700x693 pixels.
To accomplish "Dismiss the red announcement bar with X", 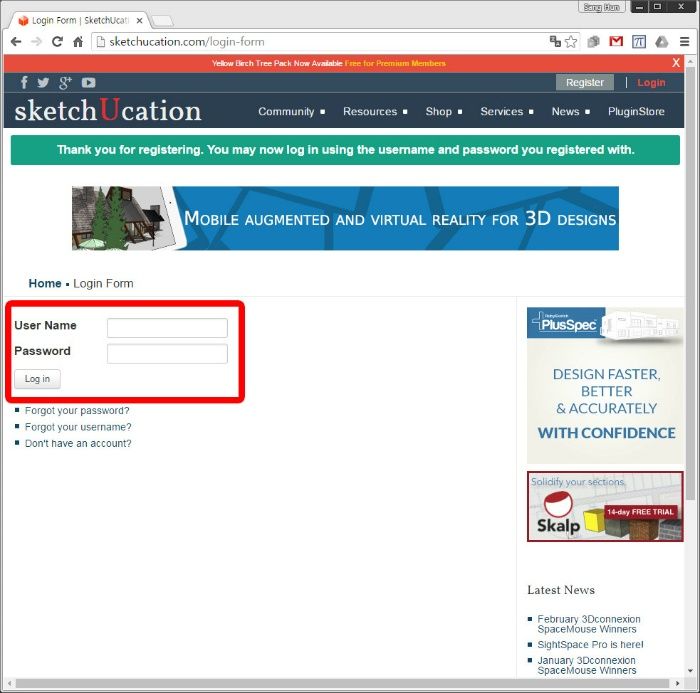I will point(676,63).
